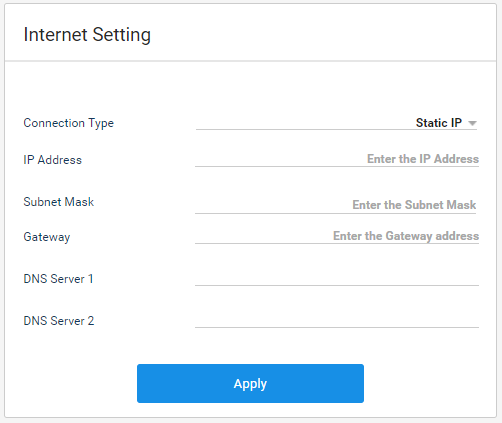502x423 pixels.
Task: Focus the IP Address input field
Action: [337, 159]
